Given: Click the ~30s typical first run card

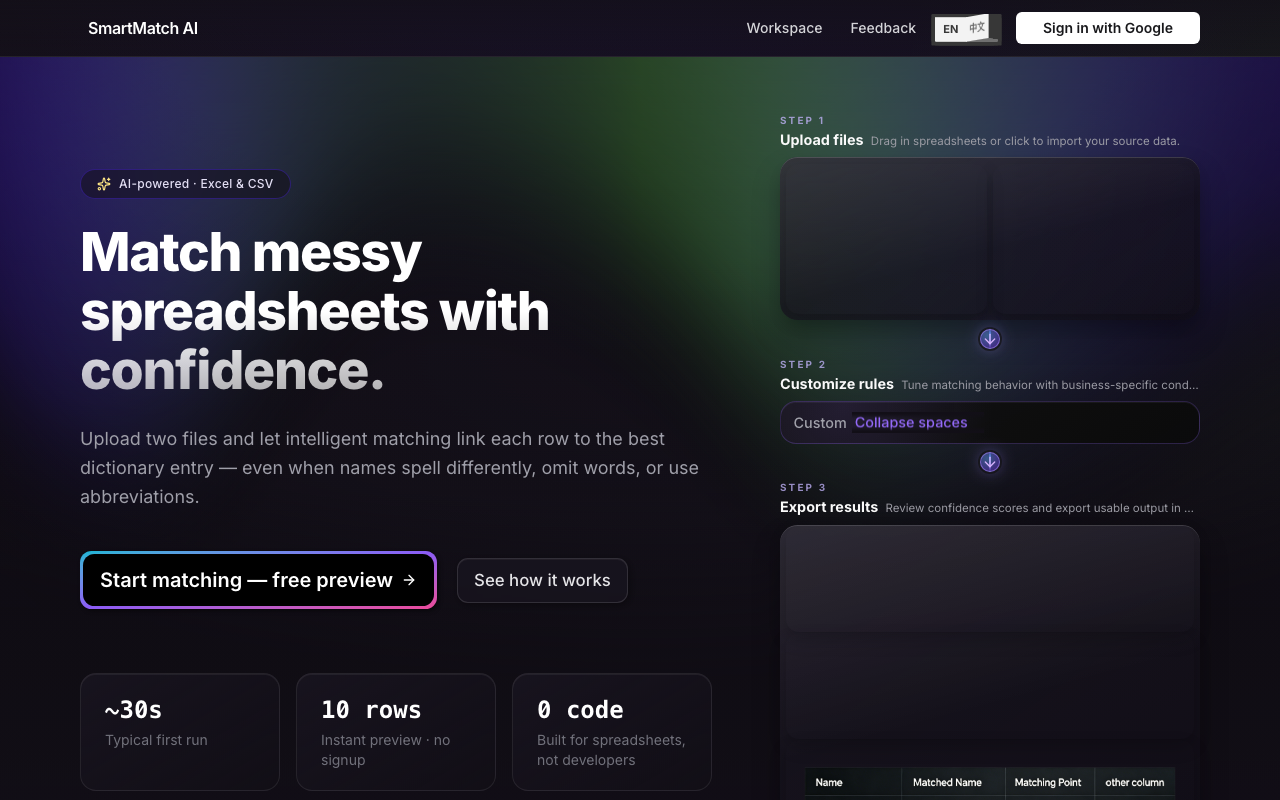Looking at the screenshot, I should point(180,732).
